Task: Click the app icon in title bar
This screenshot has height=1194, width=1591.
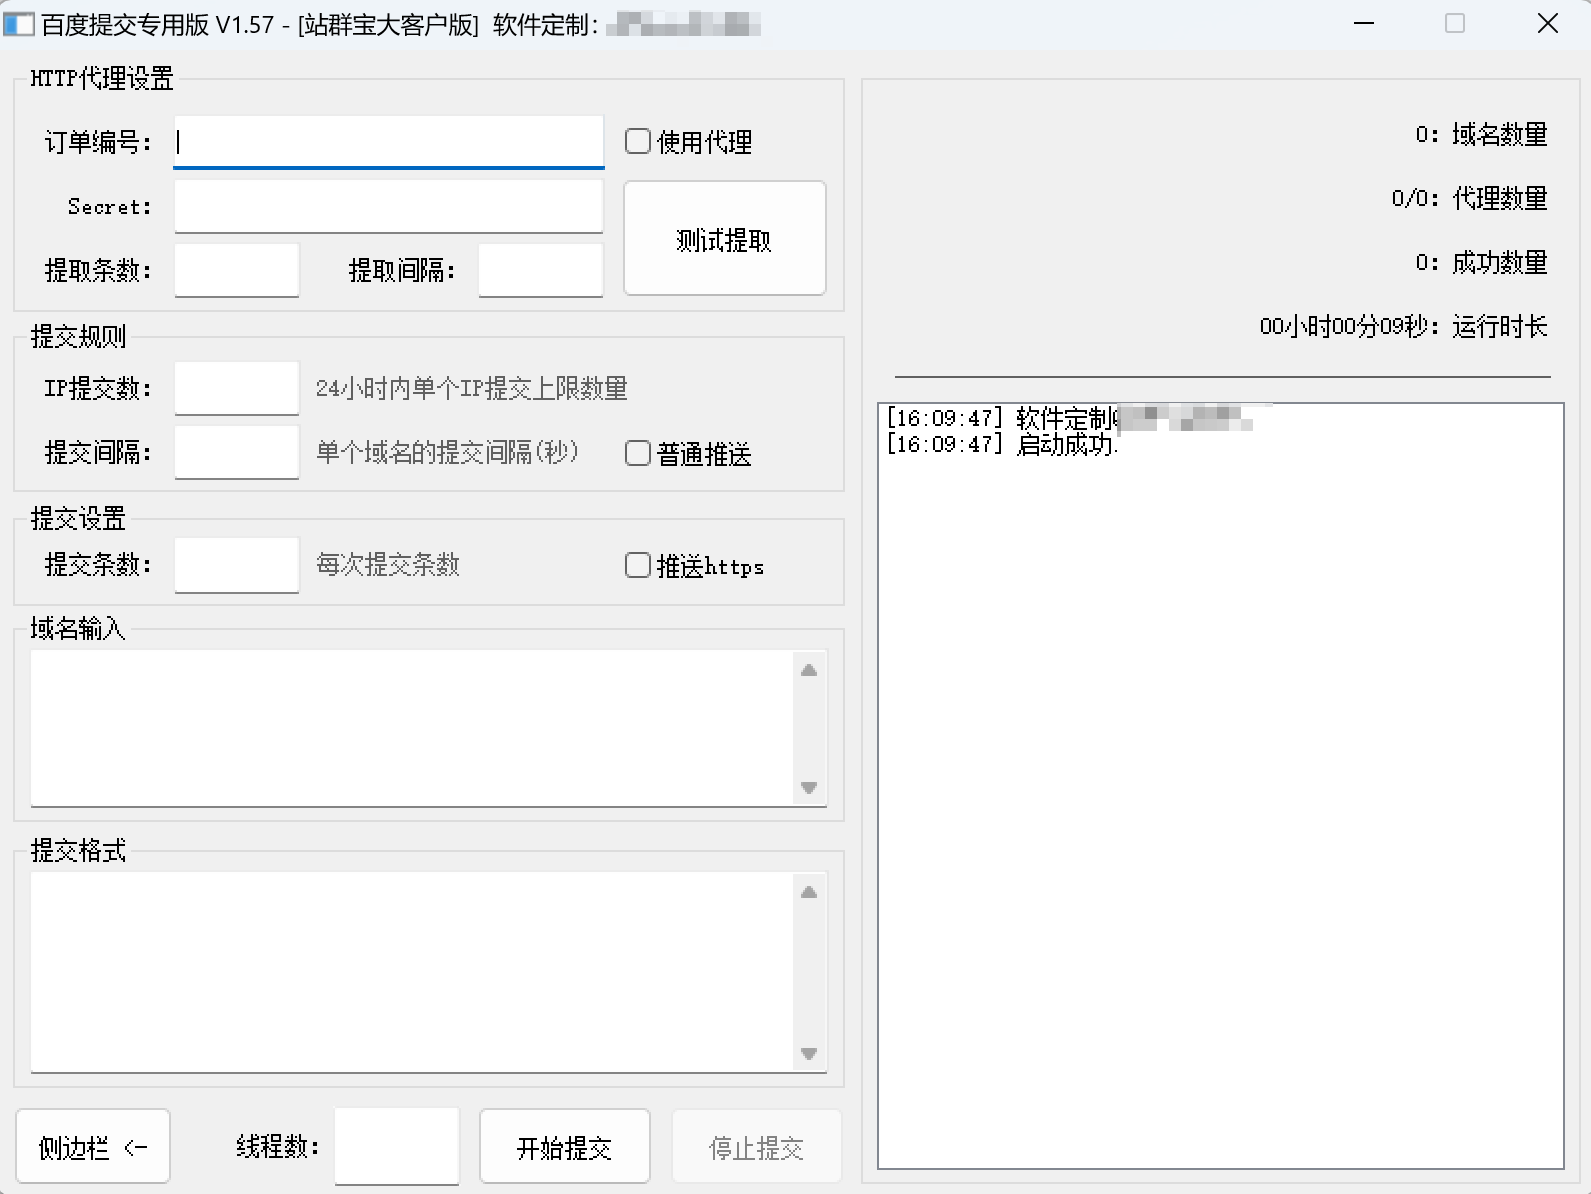Action: 19,24
